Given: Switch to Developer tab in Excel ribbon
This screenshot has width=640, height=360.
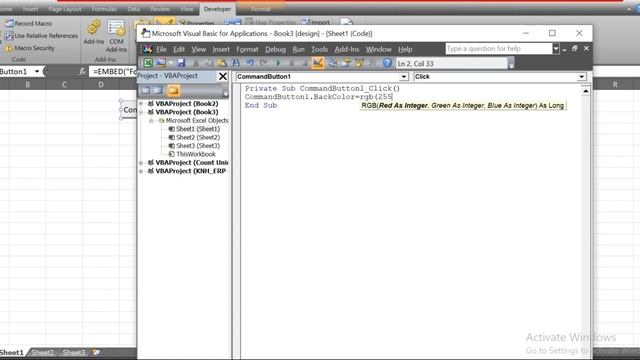Looking at the screenshot, I should tap(217, 9).
